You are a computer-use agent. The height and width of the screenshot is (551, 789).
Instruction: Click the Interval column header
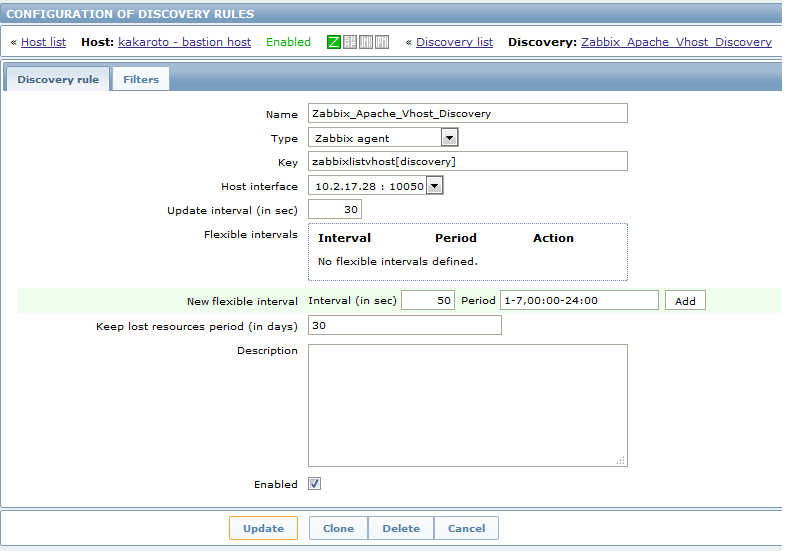tap(344, 238)
